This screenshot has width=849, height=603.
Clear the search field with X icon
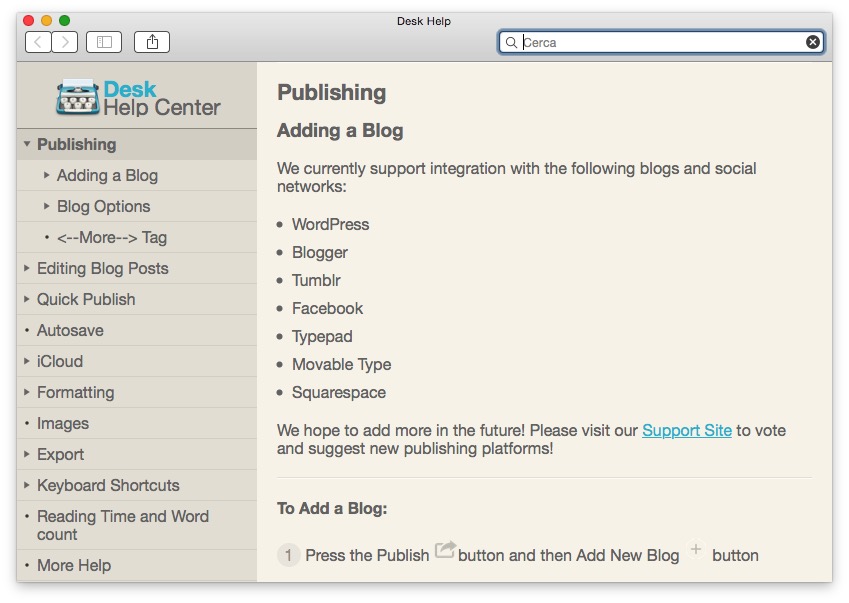pyautogui.click(x=813, y=42)
